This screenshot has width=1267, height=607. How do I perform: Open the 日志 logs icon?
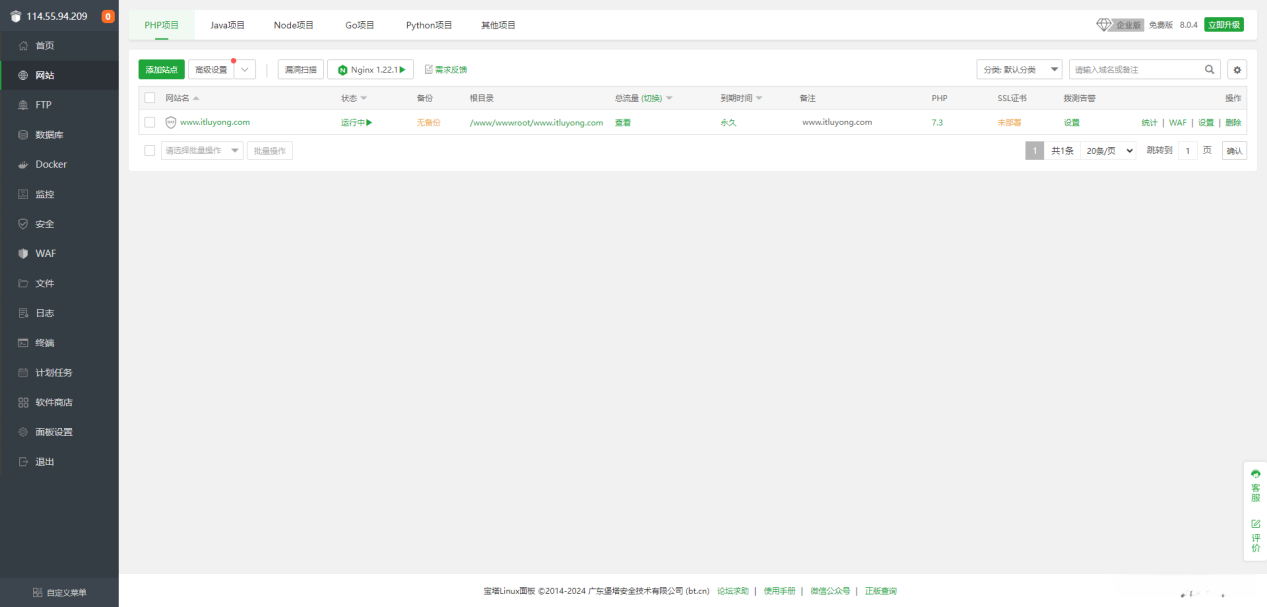pos(24,313)
